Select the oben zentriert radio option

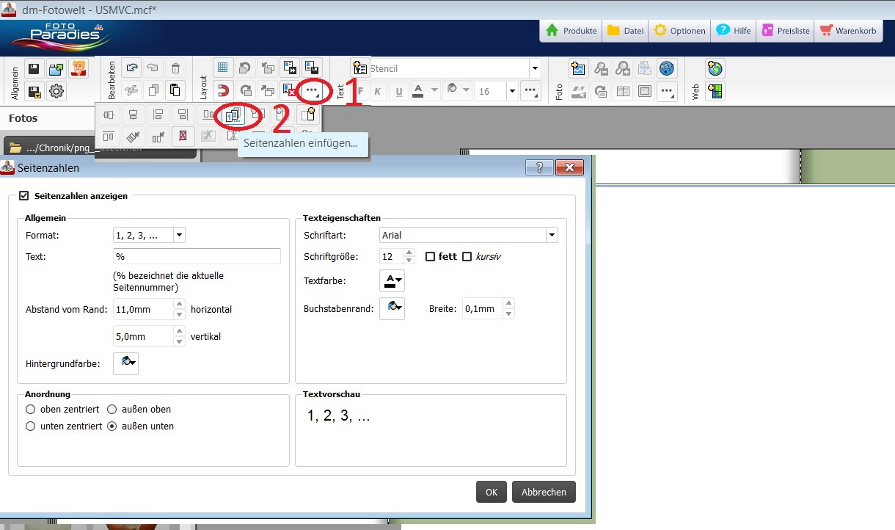point(31,409)
